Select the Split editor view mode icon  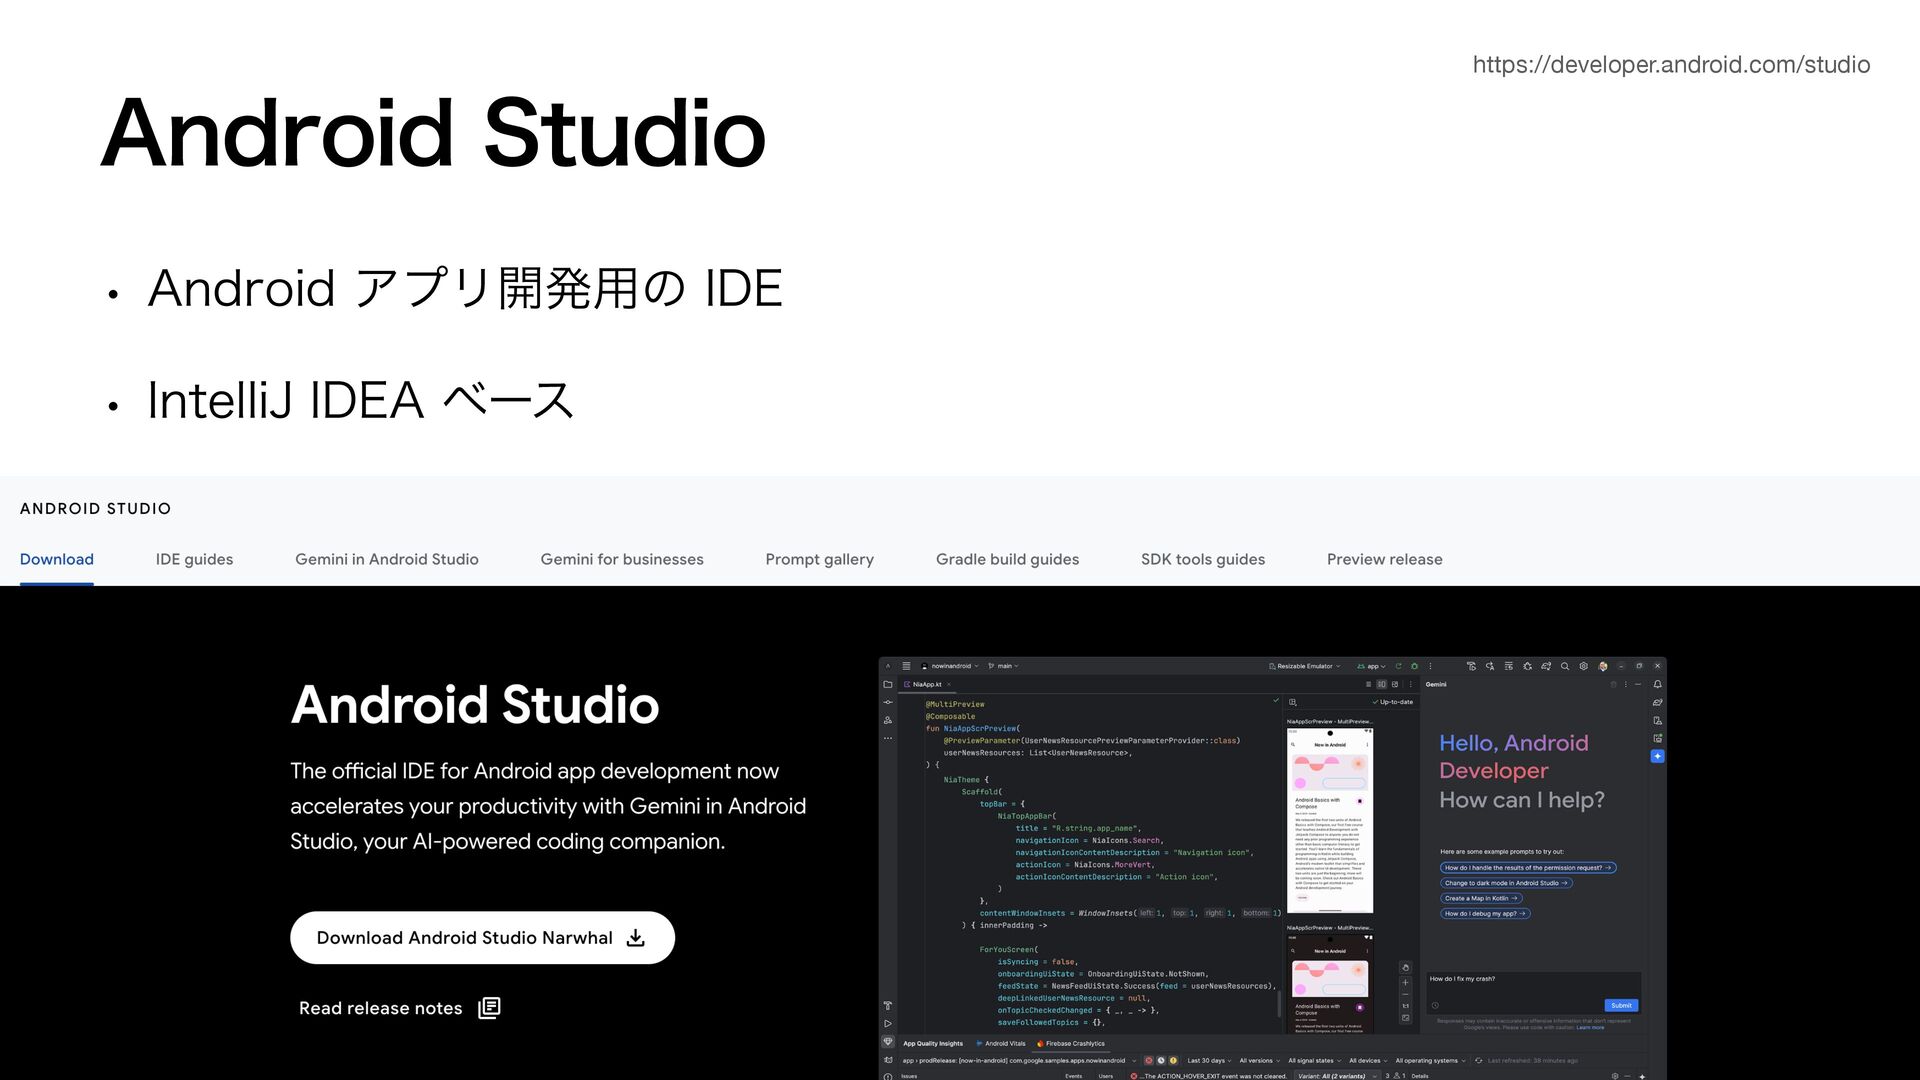[x=1382, y=684]
